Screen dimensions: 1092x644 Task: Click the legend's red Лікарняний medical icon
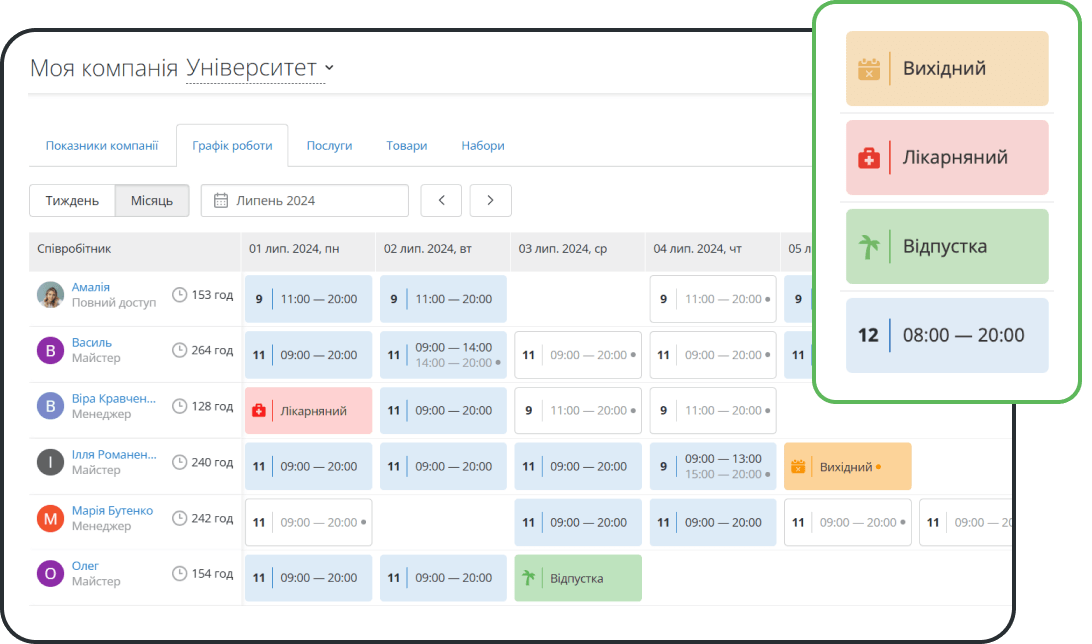pos(869,158)
